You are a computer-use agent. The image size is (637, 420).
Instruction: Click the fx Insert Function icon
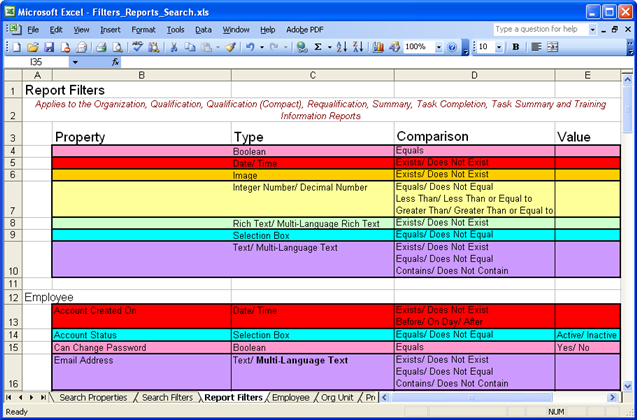click(x=115, y=62)
